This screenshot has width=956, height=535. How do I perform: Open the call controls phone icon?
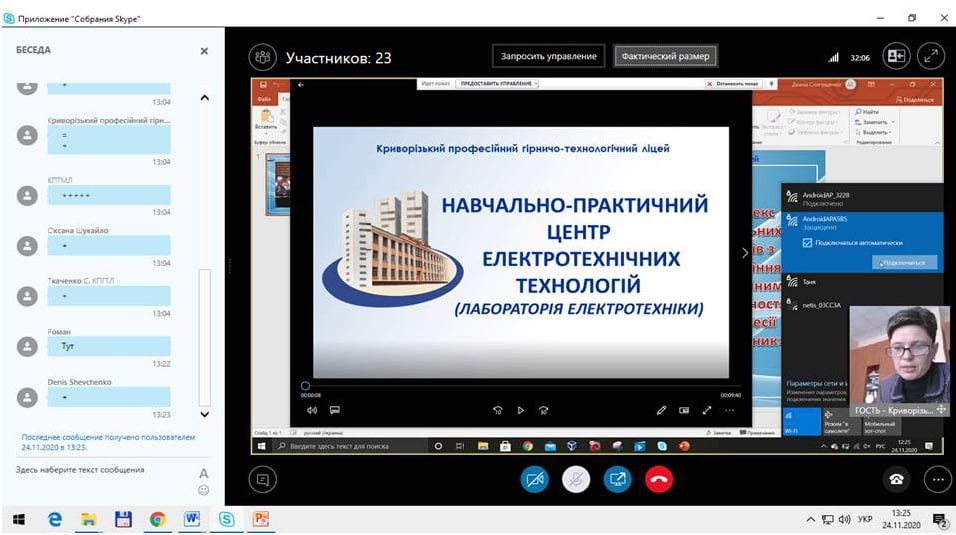coord(896,479)
